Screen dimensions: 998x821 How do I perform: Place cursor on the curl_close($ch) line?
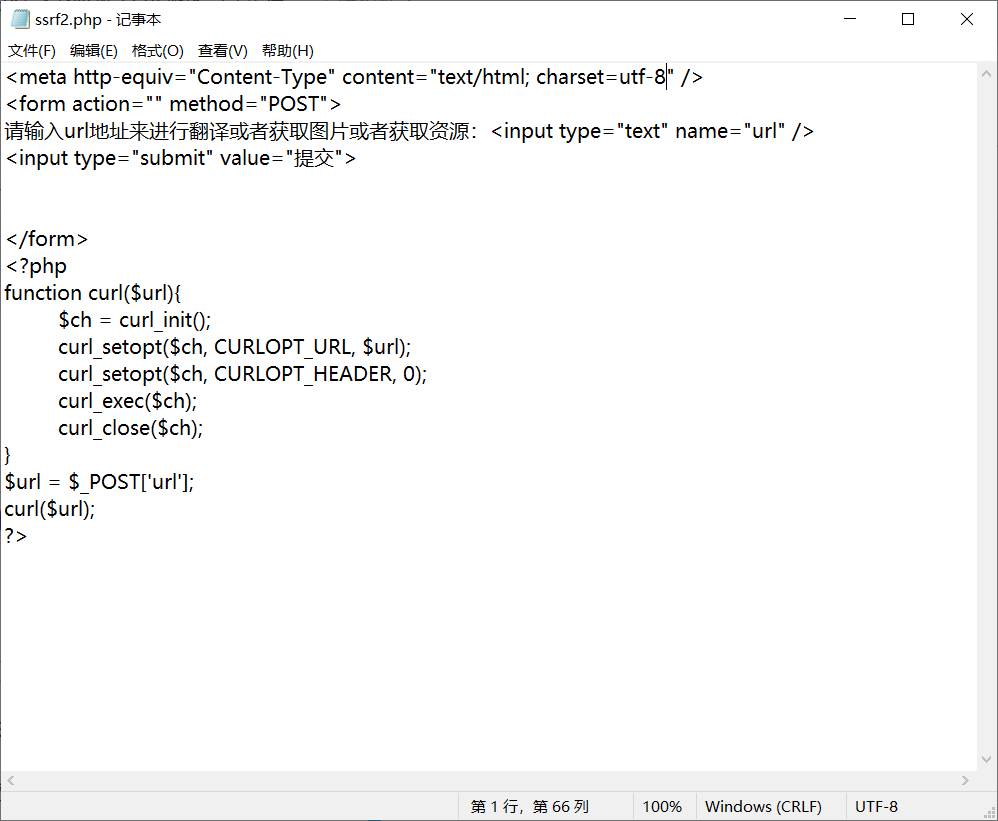pos(130,428)
